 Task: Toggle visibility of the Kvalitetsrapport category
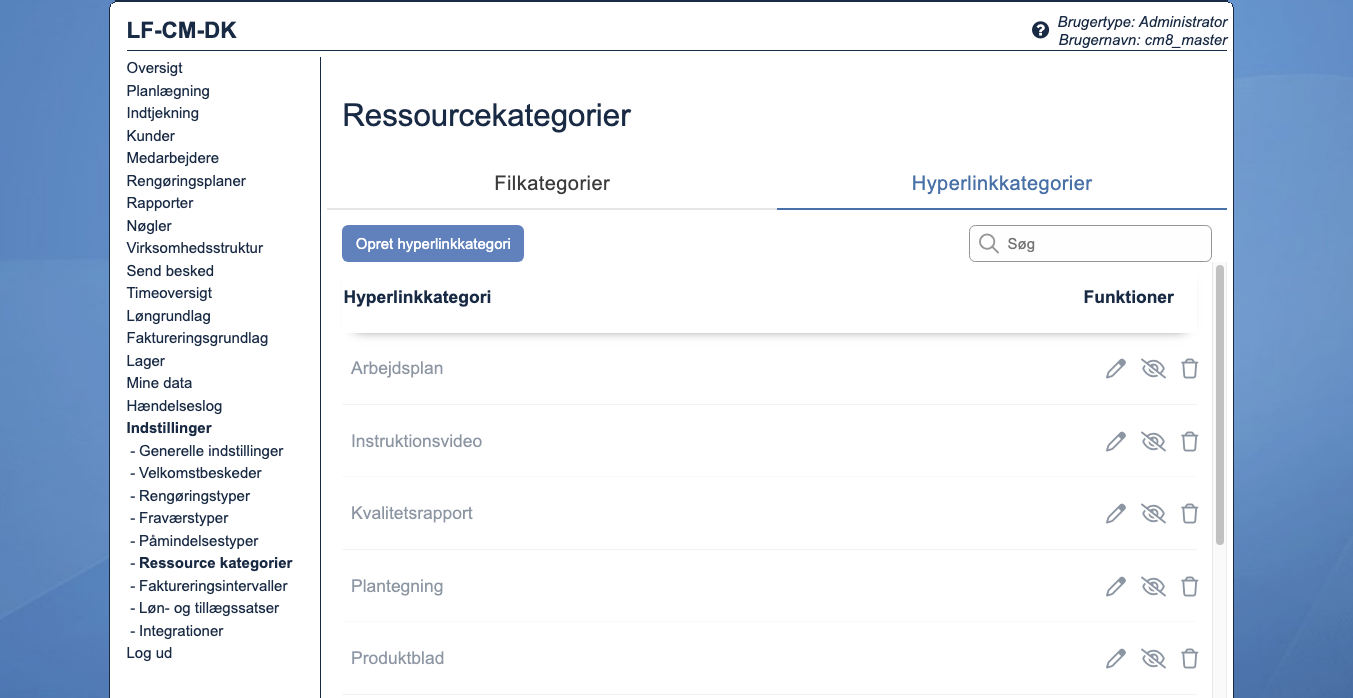point(1153,513)
